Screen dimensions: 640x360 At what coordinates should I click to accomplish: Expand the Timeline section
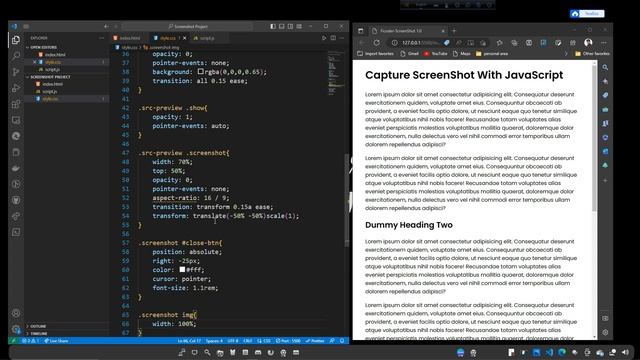pos(39,333)
